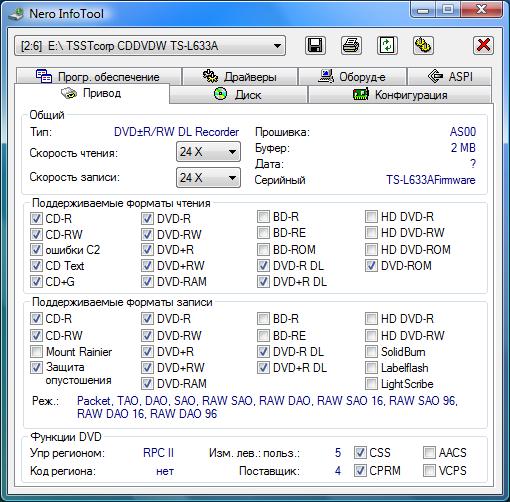This screenshot has height=502, width=510.
Task: Switch to the Драйверы tab
Action: pyautogui.click(x=240, y=77)
